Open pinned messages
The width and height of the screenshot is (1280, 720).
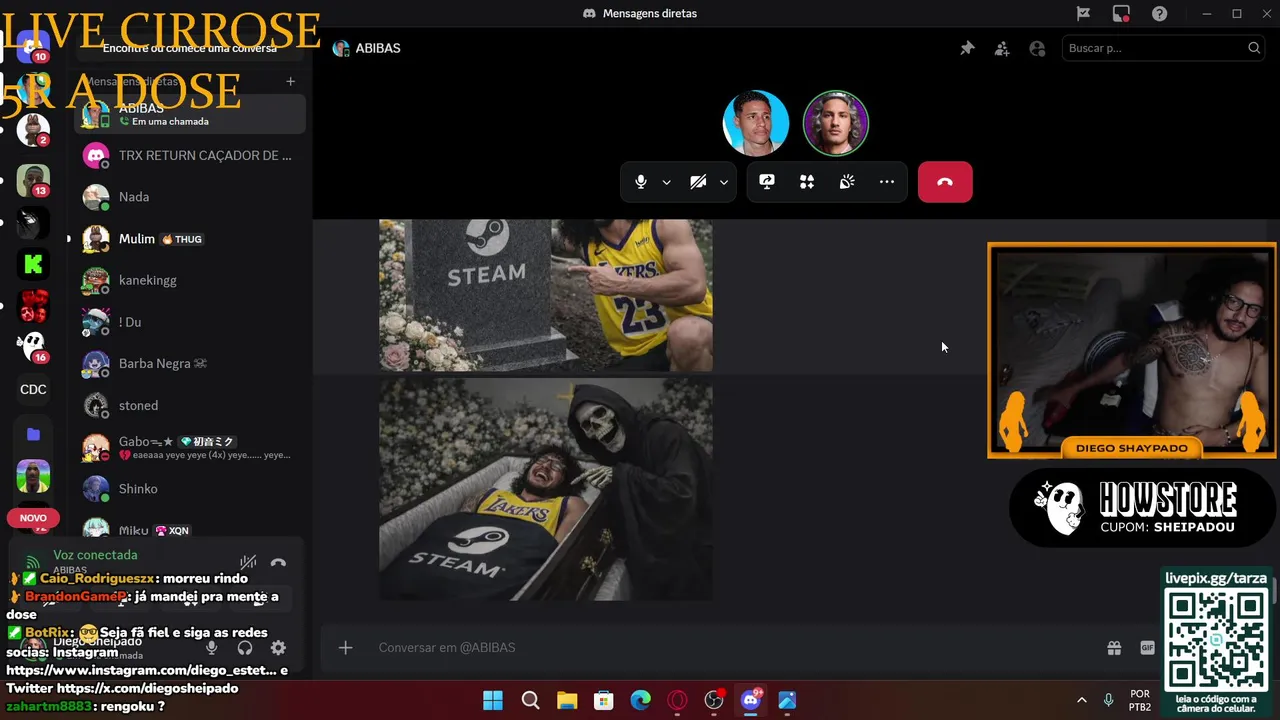point(967,48)
